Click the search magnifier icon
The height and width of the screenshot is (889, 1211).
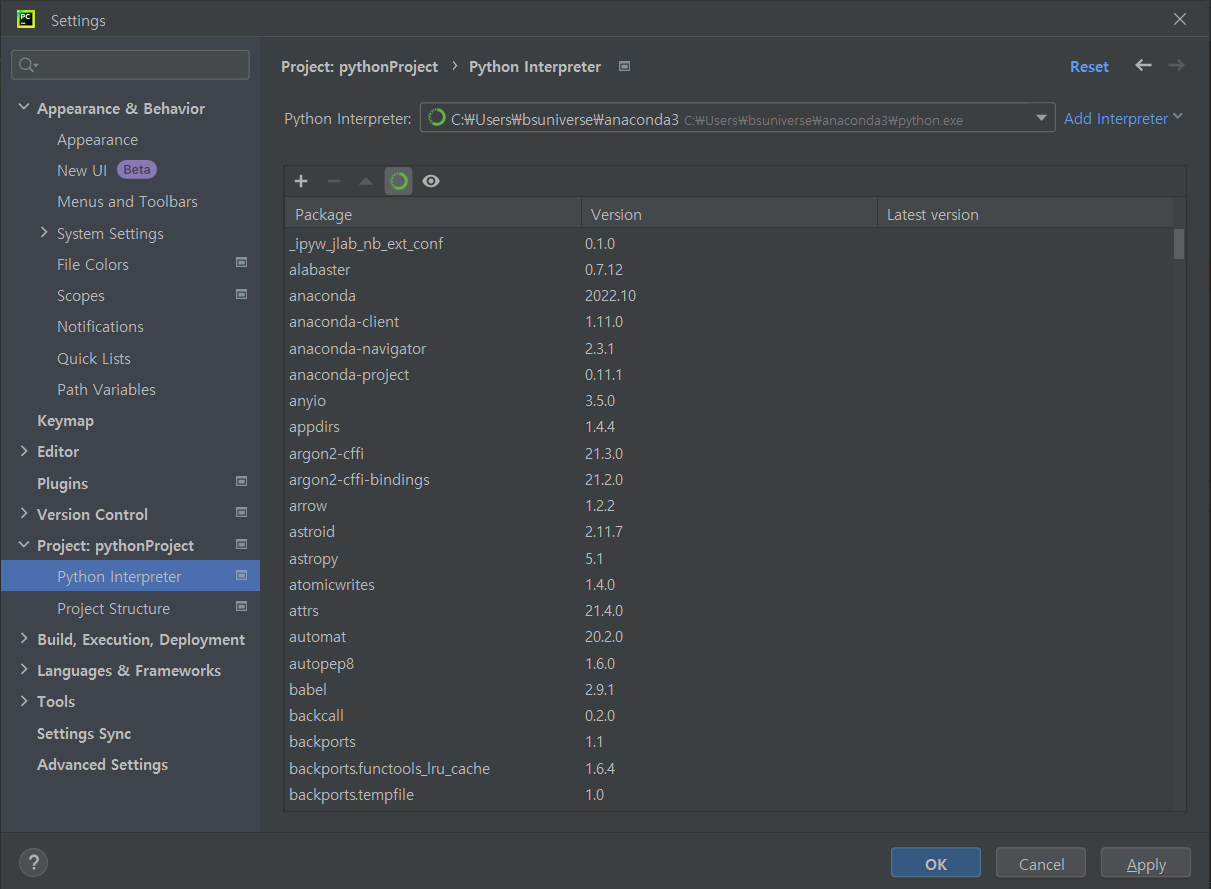click(x=27, y=65)
